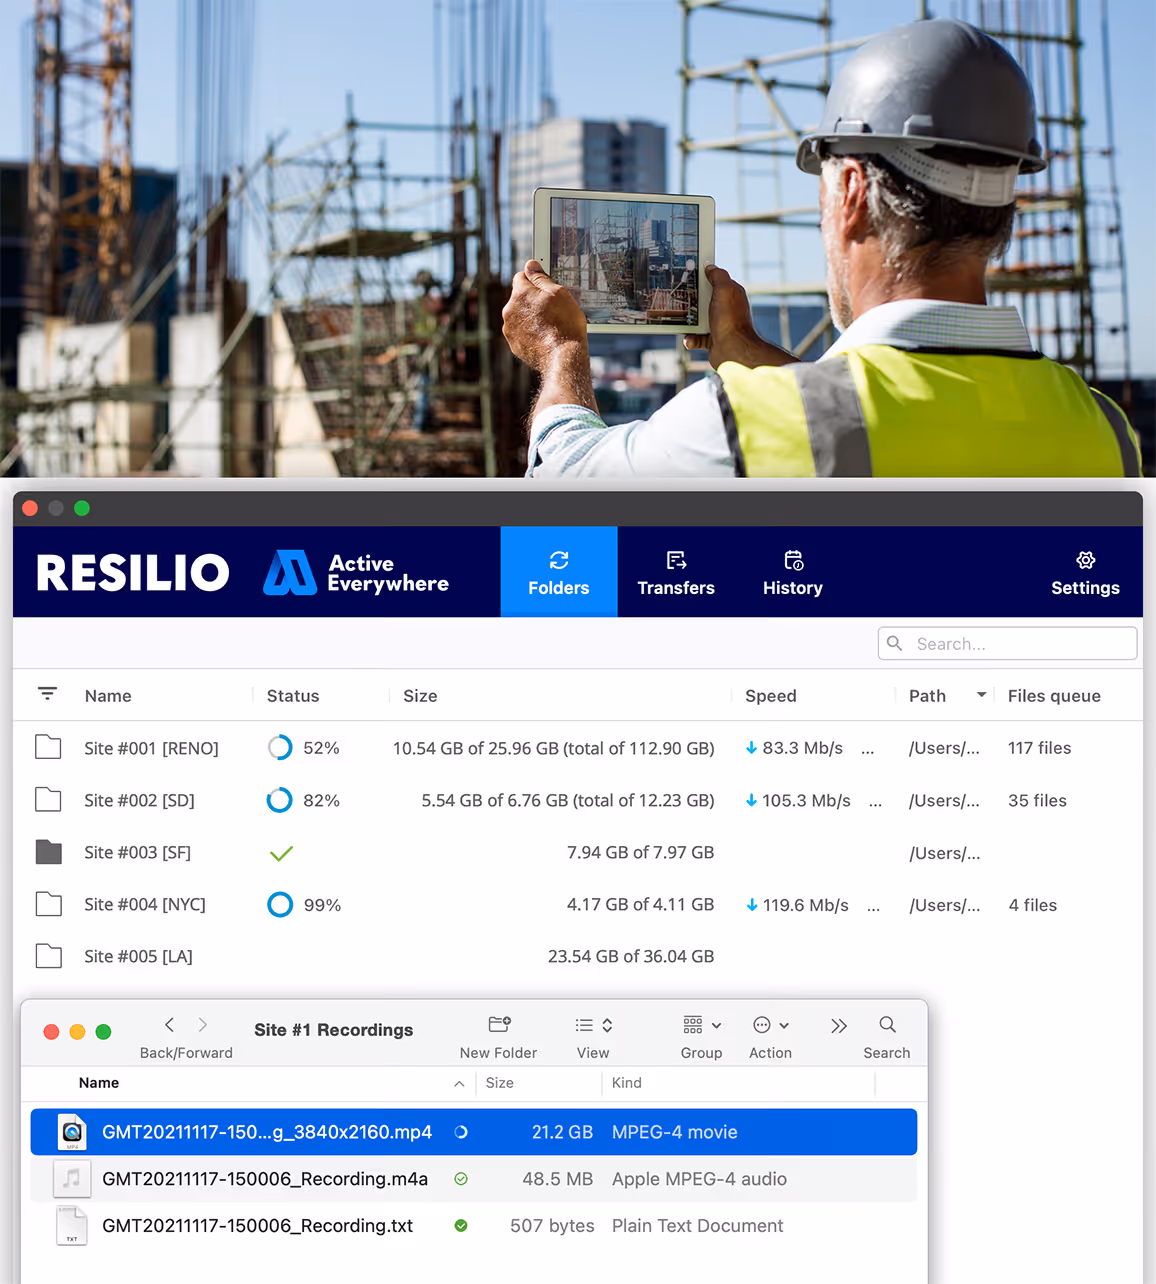Click the blue download arrow next to 83.3 Mb/s
The width and height of the screenshot is (1156, 1284).
tap(750, 748)
